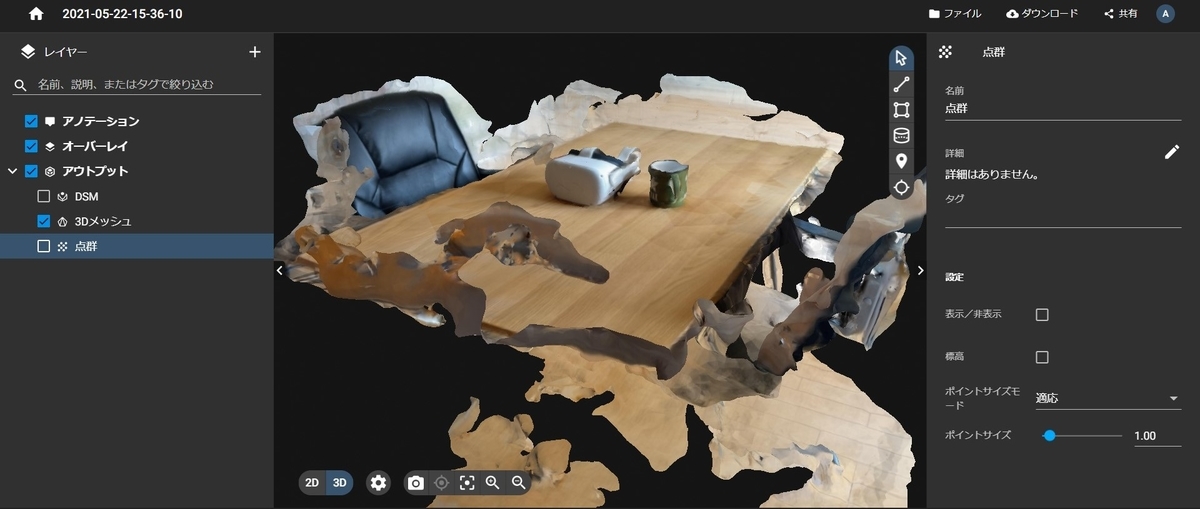Enable the DSM layer checkbox
The height and width of the screenshot is (509, 1200).
pos(44,196)
